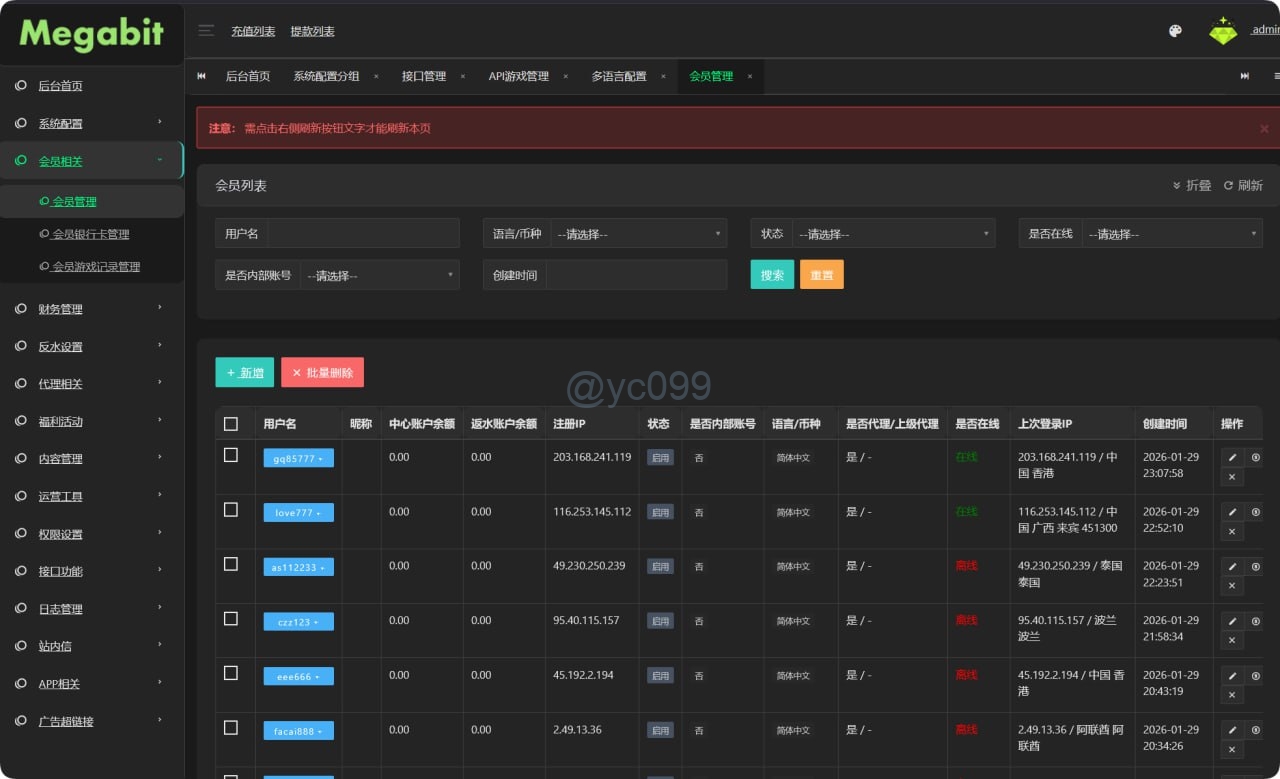Close the 会员管理 tab with its X
This screenshot has width=1280, height=779.
click(x=749, y=76)
